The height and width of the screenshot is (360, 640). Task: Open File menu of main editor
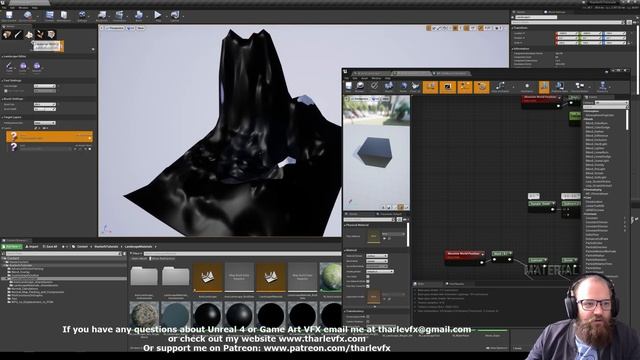coord(4,7)
